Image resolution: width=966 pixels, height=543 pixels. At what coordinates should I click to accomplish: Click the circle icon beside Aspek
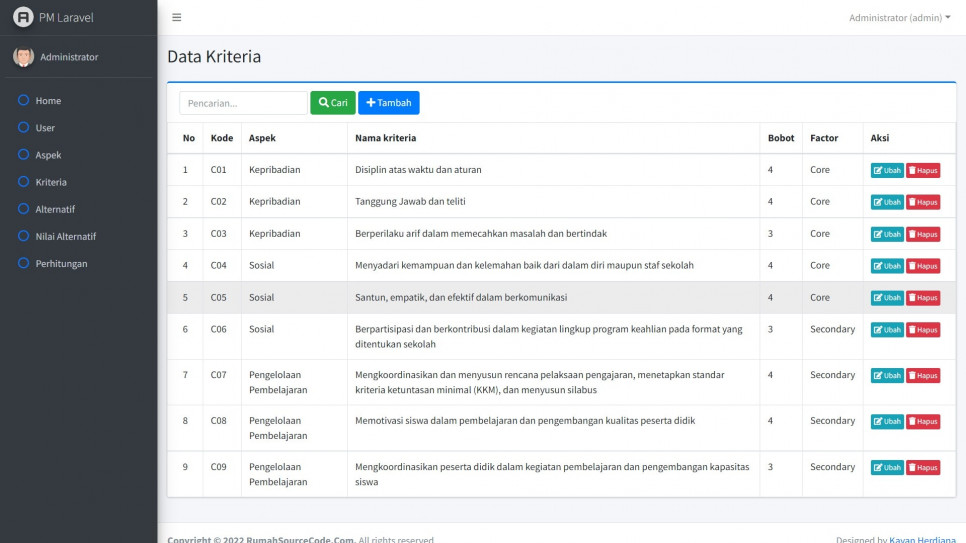(x=23, y=154)
